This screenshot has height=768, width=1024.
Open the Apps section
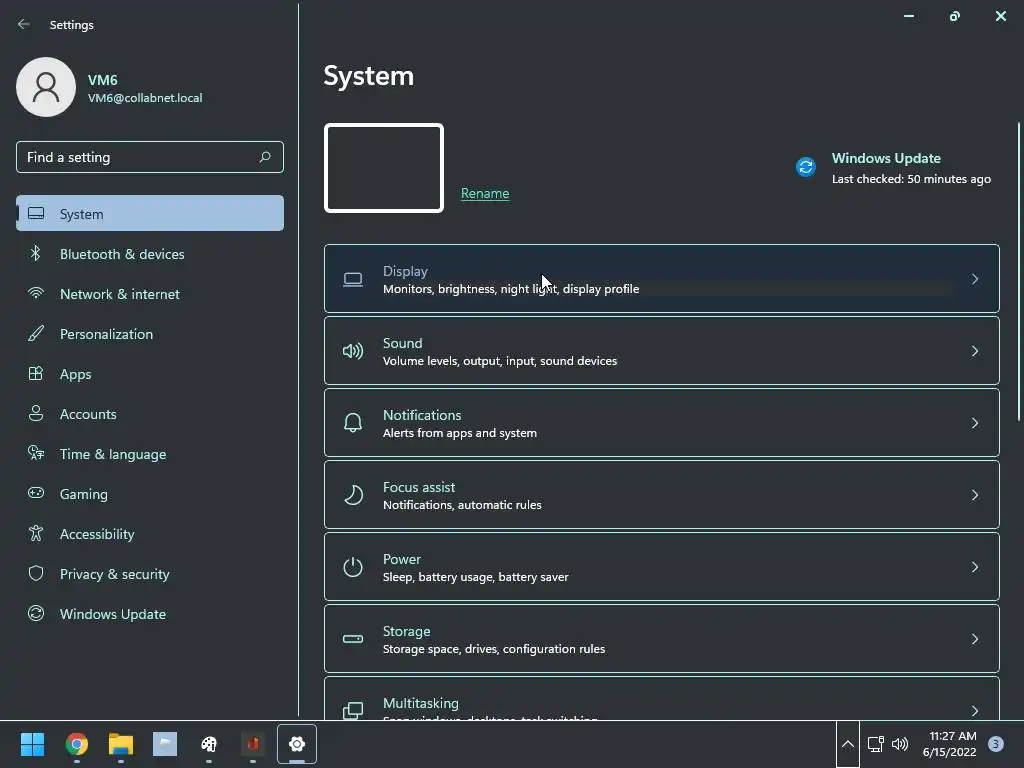point(150,374)
